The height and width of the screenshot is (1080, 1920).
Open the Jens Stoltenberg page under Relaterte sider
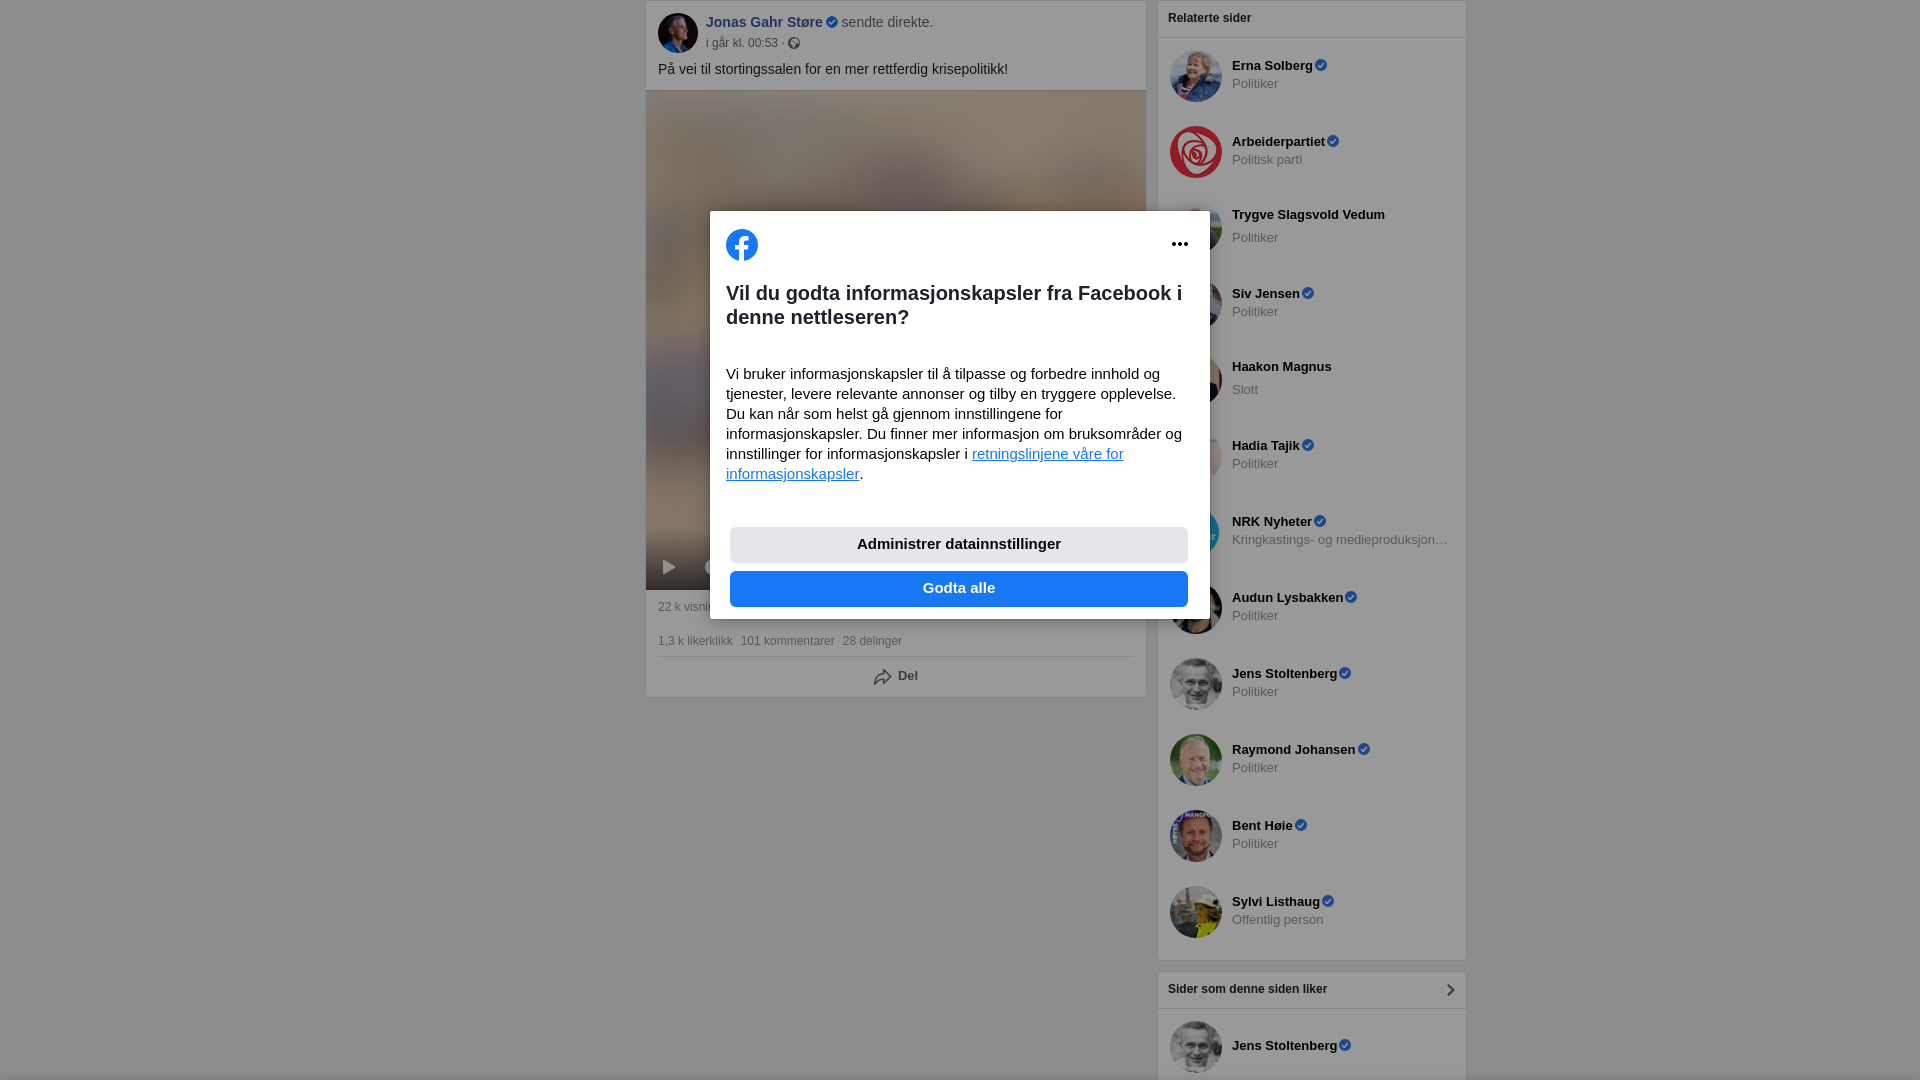point(1284,674)
